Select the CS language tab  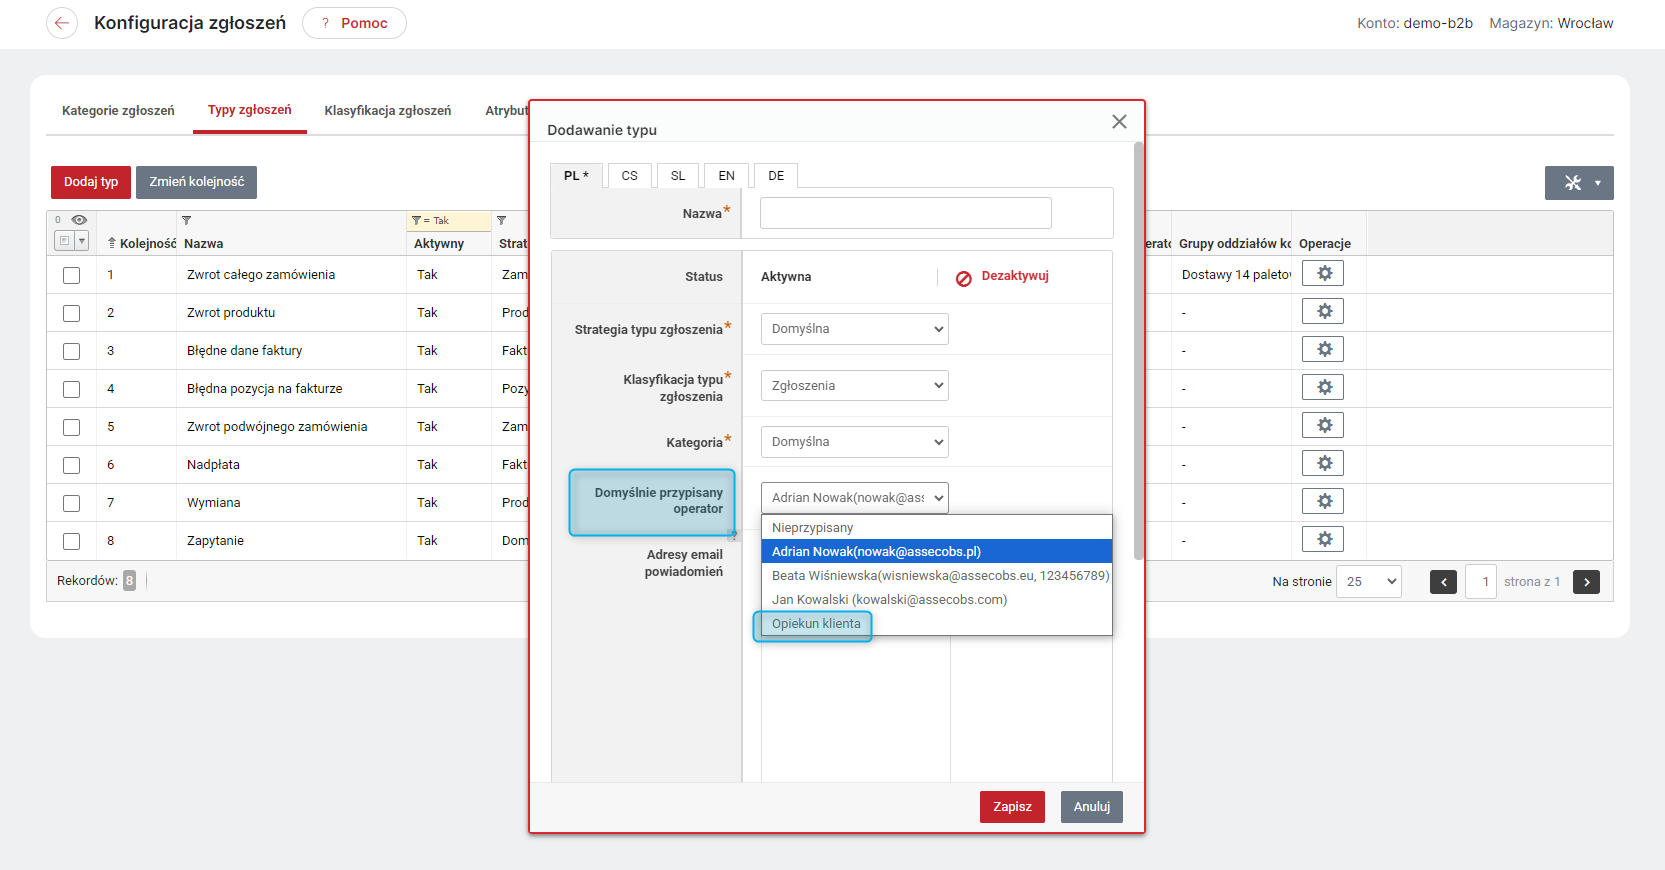point(629,176)
